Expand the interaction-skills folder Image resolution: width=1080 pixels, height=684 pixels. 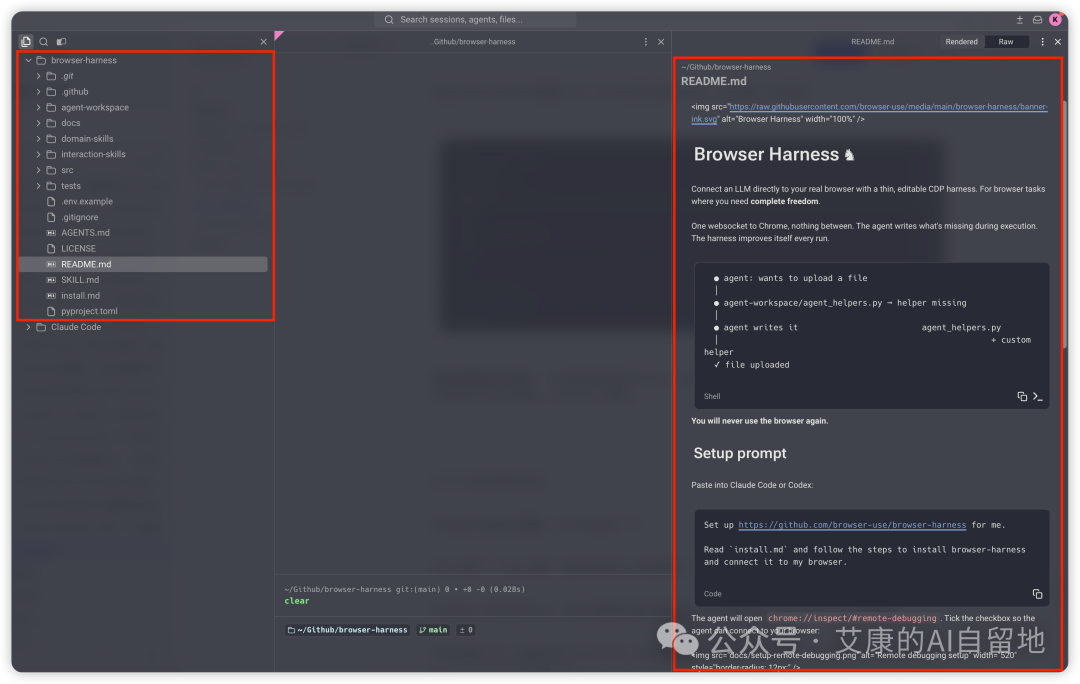39,154
